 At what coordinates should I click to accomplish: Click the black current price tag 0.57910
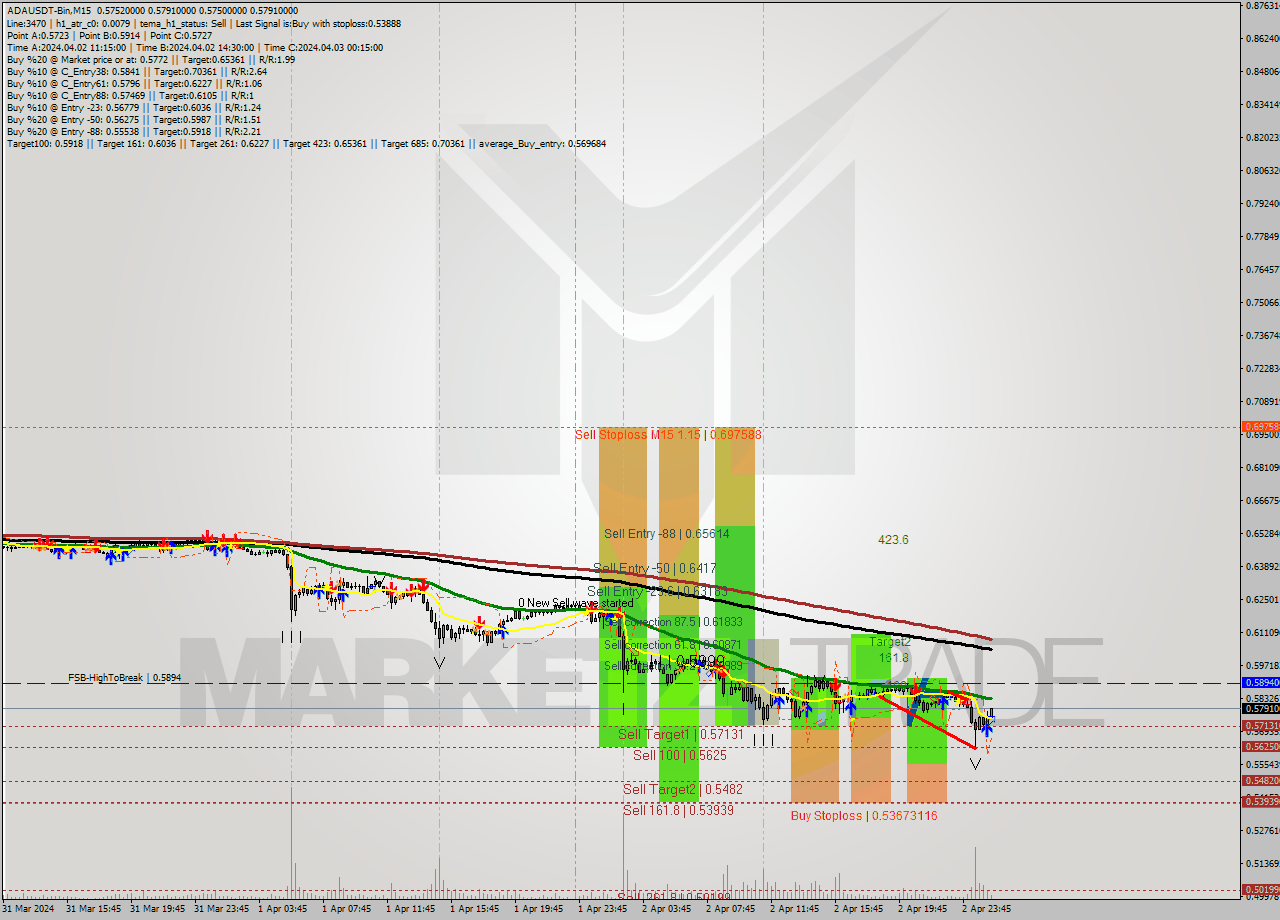click(x=1260, y=708)
